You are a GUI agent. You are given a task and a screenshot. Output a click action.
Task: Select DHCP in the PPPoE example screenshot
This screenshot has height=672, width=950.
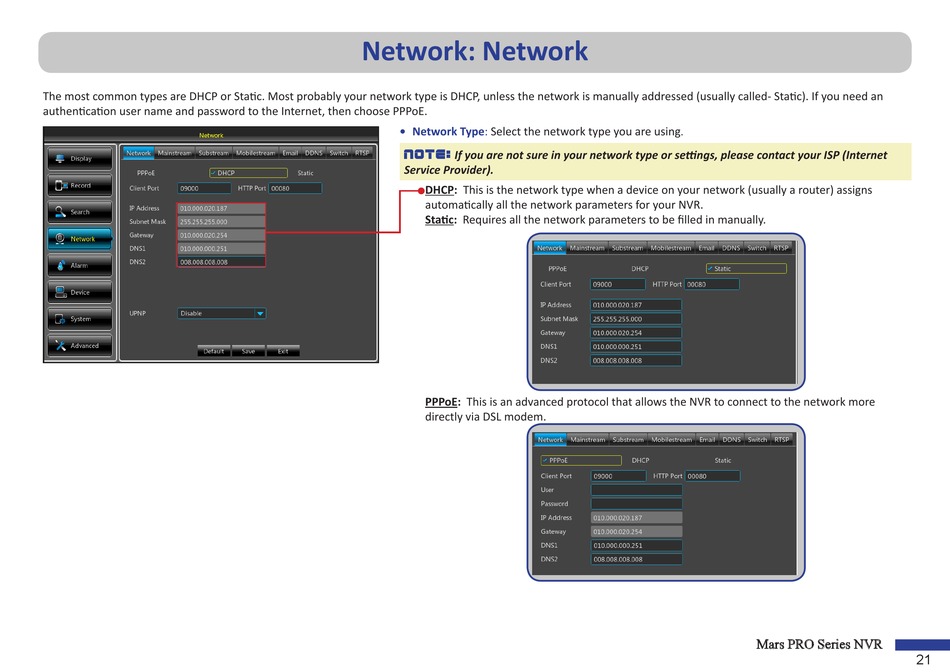pyautogui.click(x=640, y=461)
